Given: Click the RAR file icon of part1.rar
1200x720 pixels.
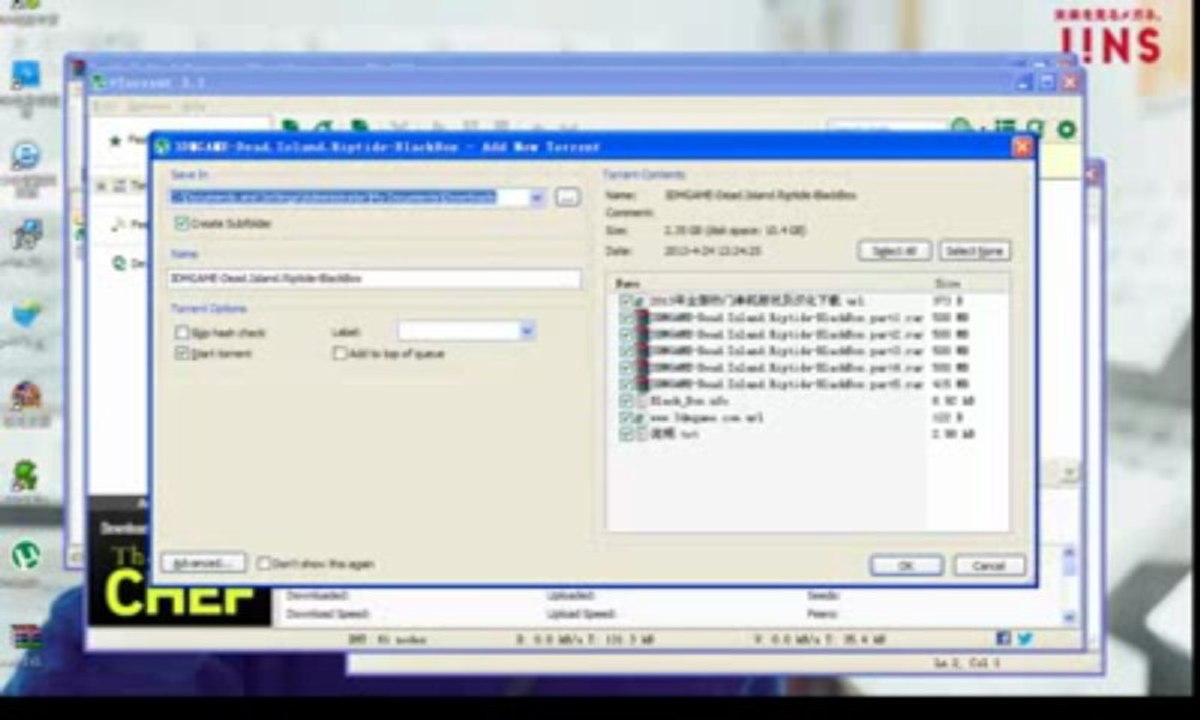Looking at the screenshot, I should (643, 317).
